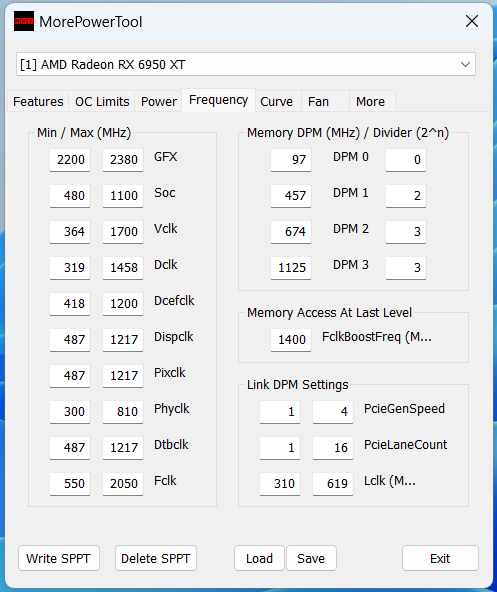Edit the DPM 0 memory frequency field
Viewport: 497px width, 592px height.
[291, 160]
